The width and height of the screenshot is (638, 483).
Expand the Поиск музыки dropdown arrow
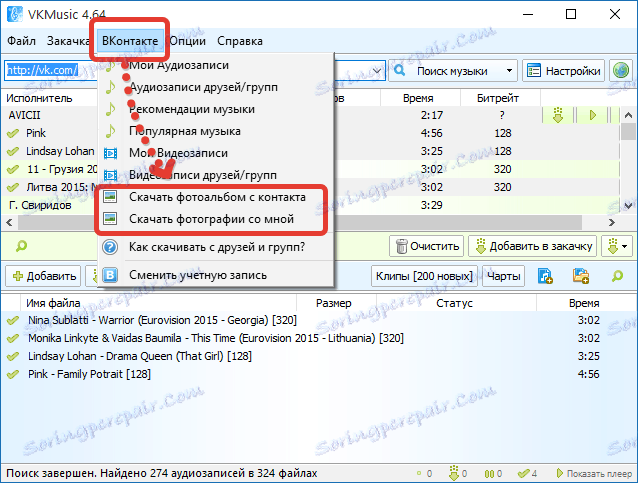pyautogui.click(x=509, y=71)
